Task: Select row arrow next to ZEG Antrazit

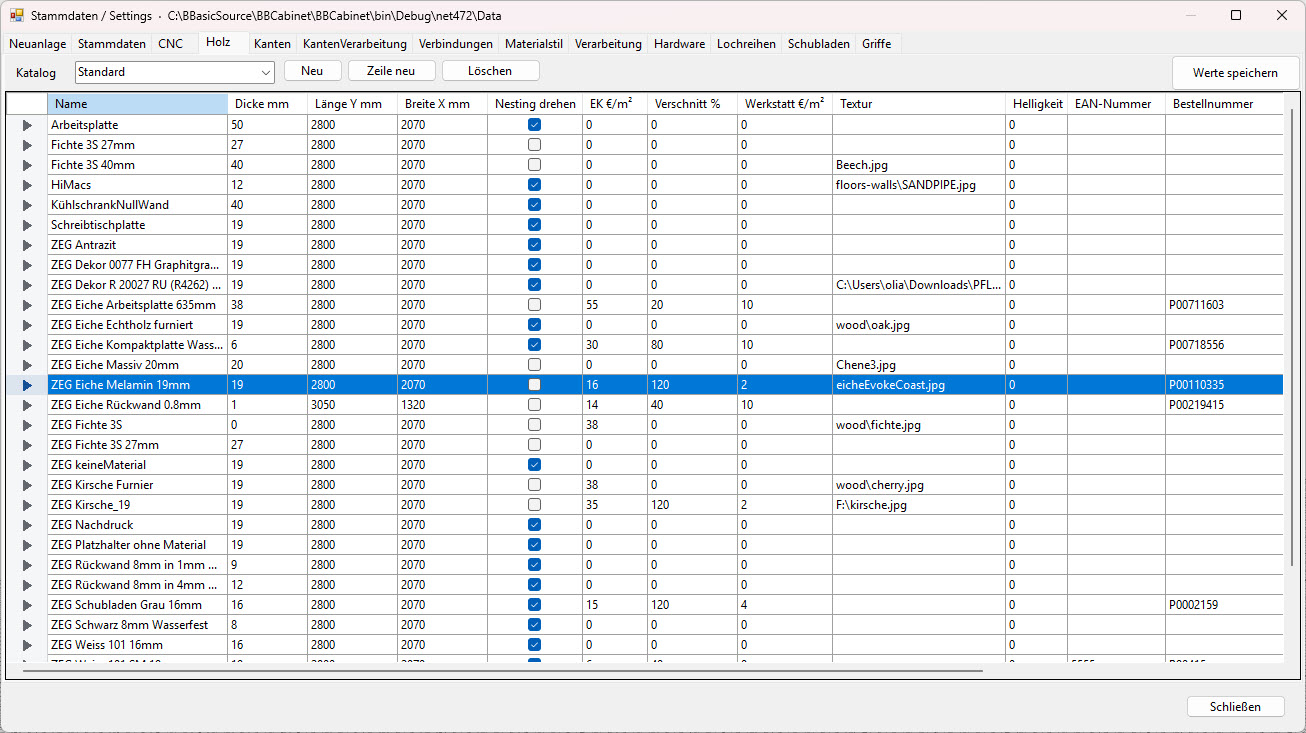Action: coord(27,245)
